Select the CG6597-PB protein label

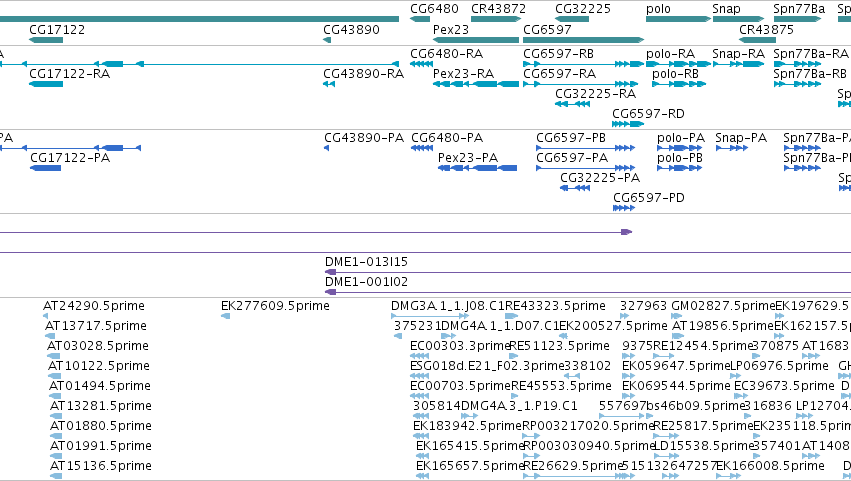(571, 137)
